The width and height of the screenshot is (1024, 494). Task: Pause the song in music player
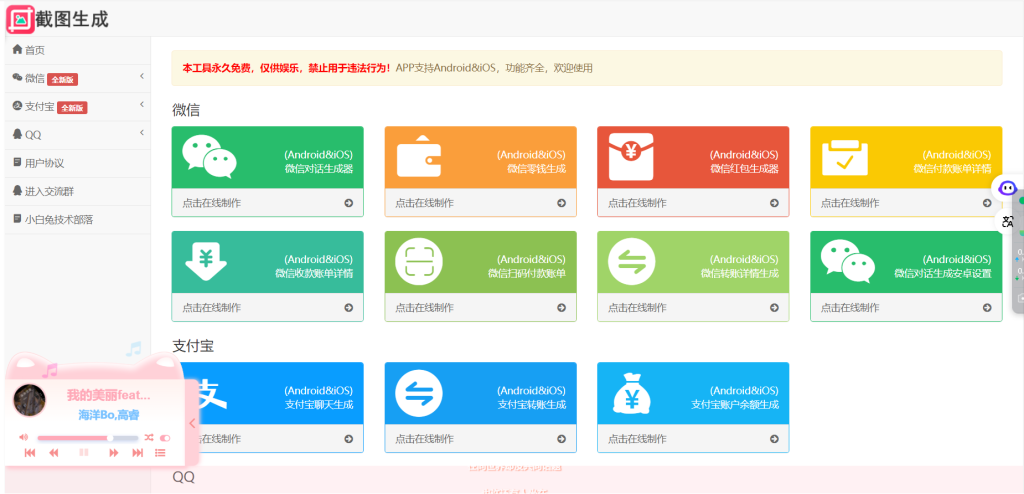pos(84,453)
